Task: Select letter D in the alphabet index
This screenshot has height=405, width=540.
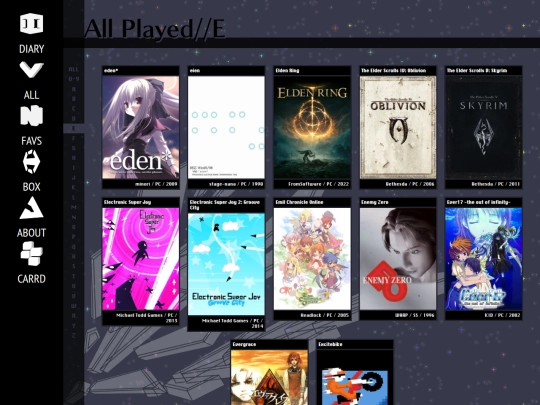Action: [x=74, y=118]
